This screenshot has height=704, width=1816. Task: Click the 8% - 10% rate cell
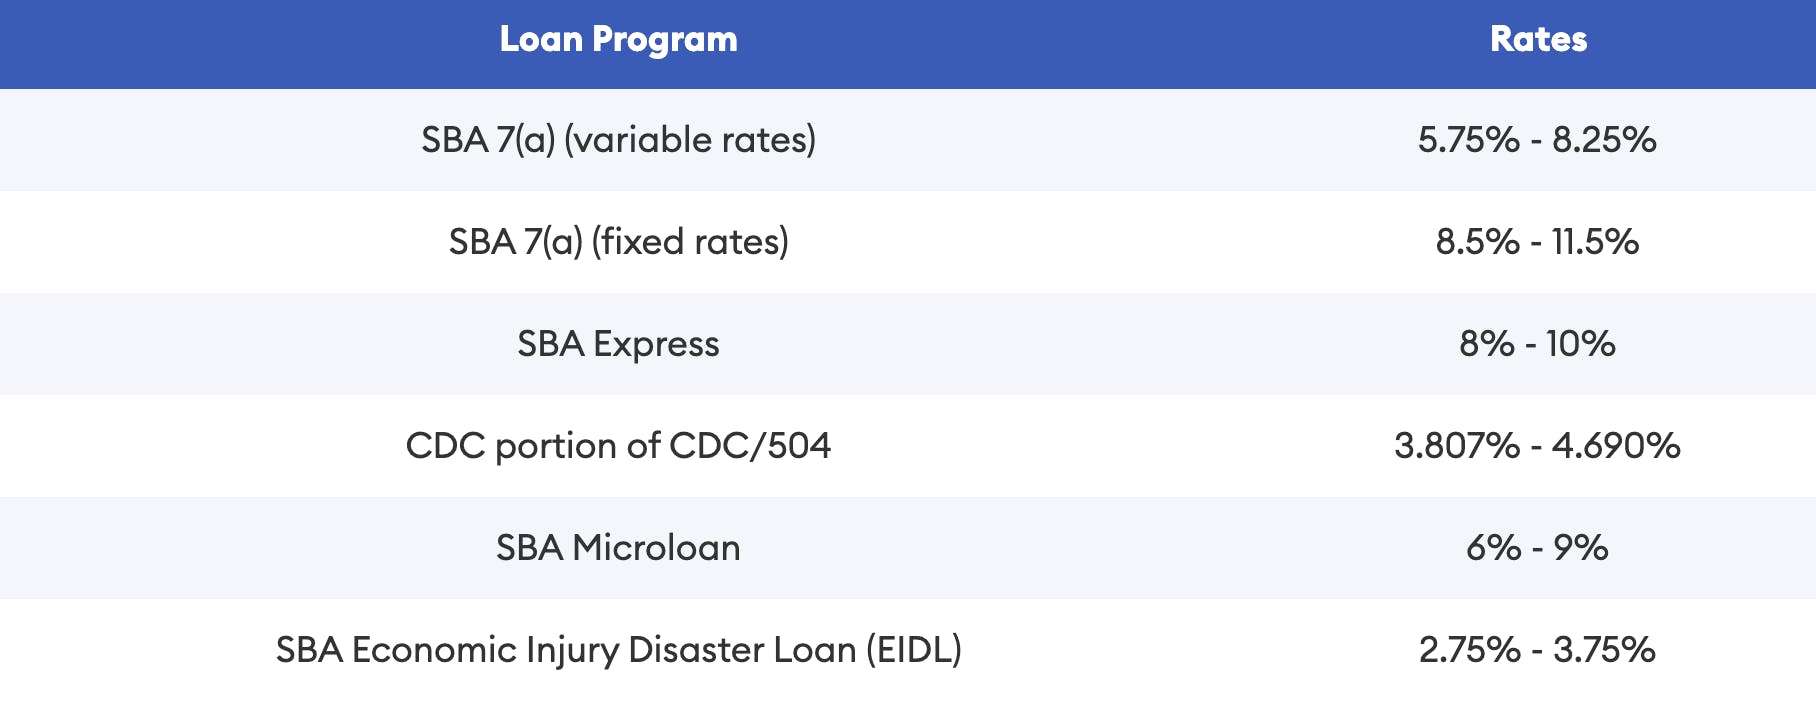tap(1537, 344)
